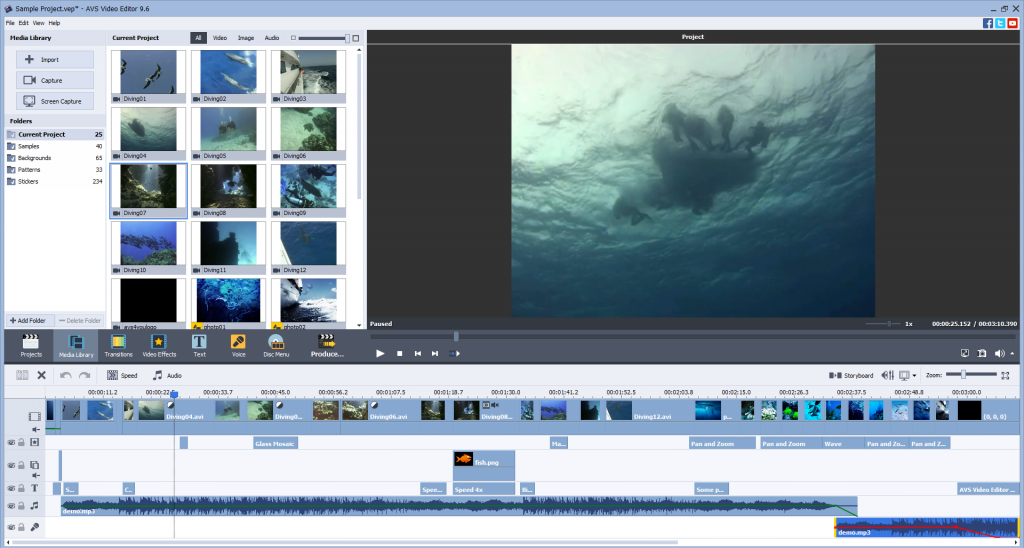Click the Import button
This screenshot has height=548, width=1024.
(x=55, y=59)
